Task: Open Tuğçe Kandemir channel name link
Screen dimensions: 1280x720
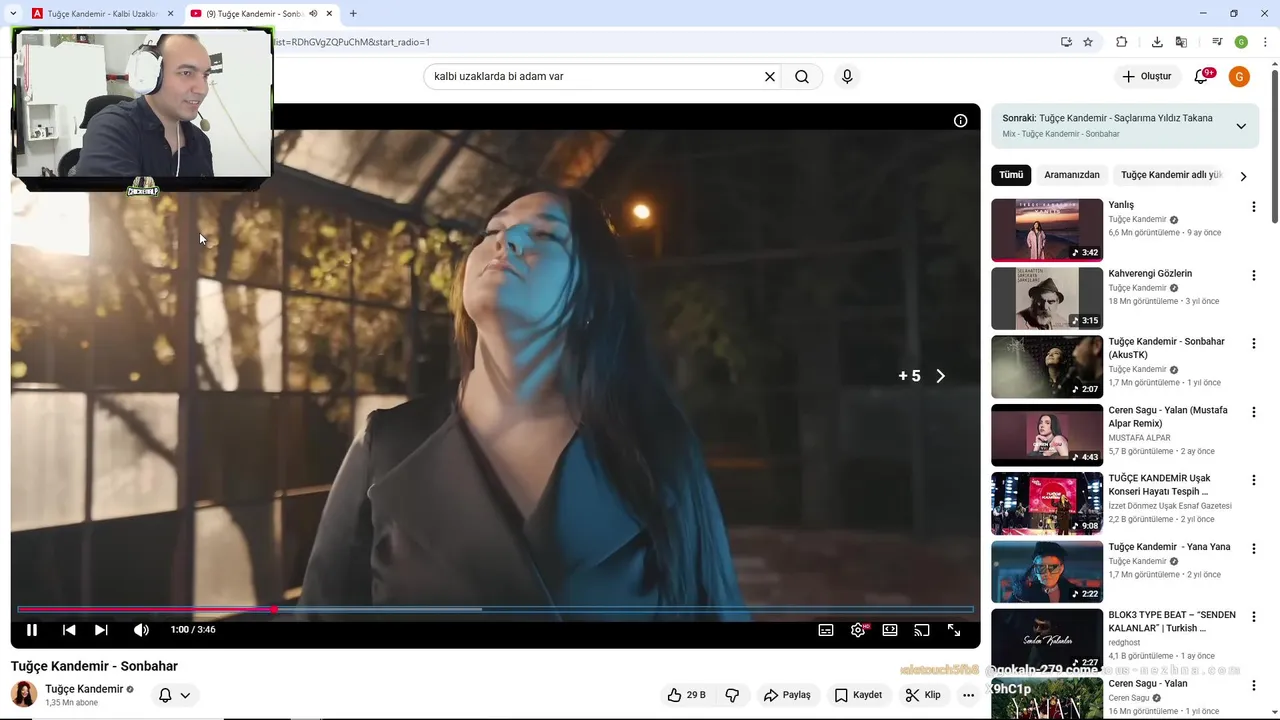Action: (84, 689)
